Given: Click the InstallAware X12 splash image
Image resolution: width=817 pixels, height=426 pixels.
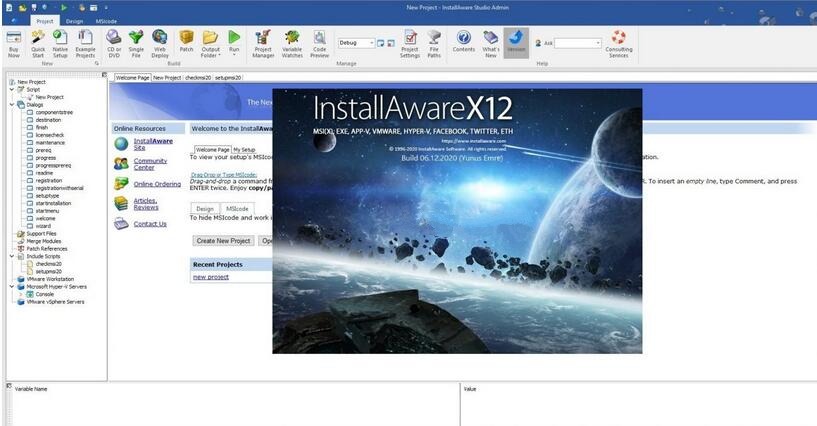Looking at the screenshot, I should click(457, 221).
